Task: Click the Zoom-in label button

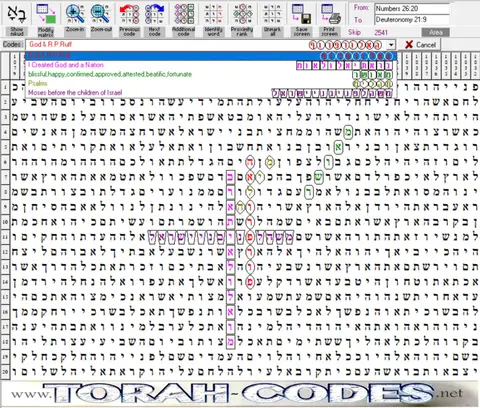Action: pyautogui.click(x=75, y=32)
